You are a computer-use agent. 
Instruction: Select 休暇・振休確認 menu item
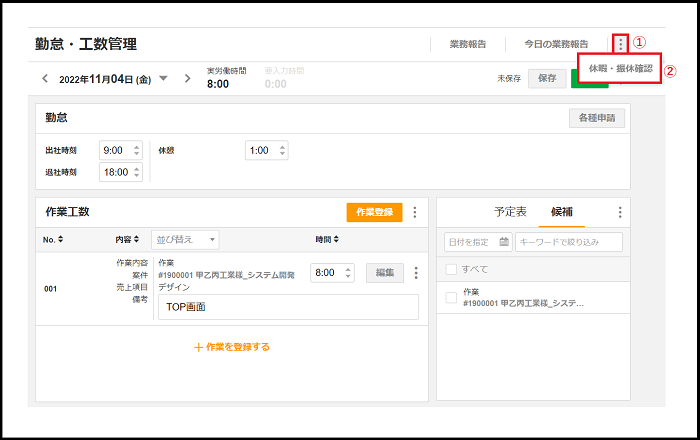620,69
